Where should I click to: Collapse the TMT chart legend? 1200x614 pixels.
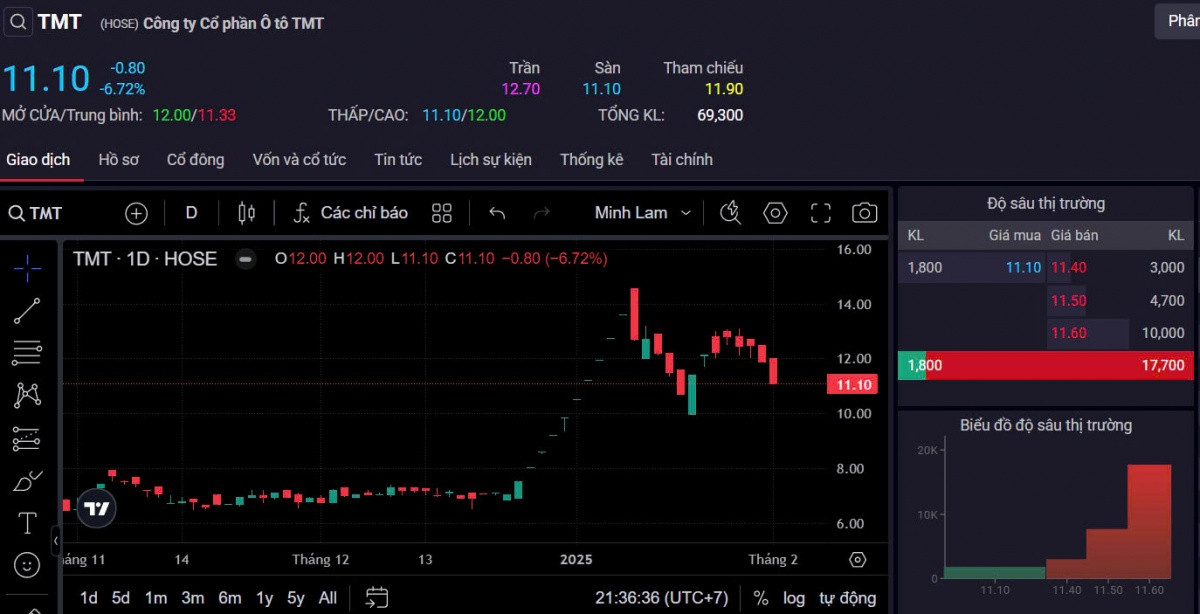pos(245,259)
